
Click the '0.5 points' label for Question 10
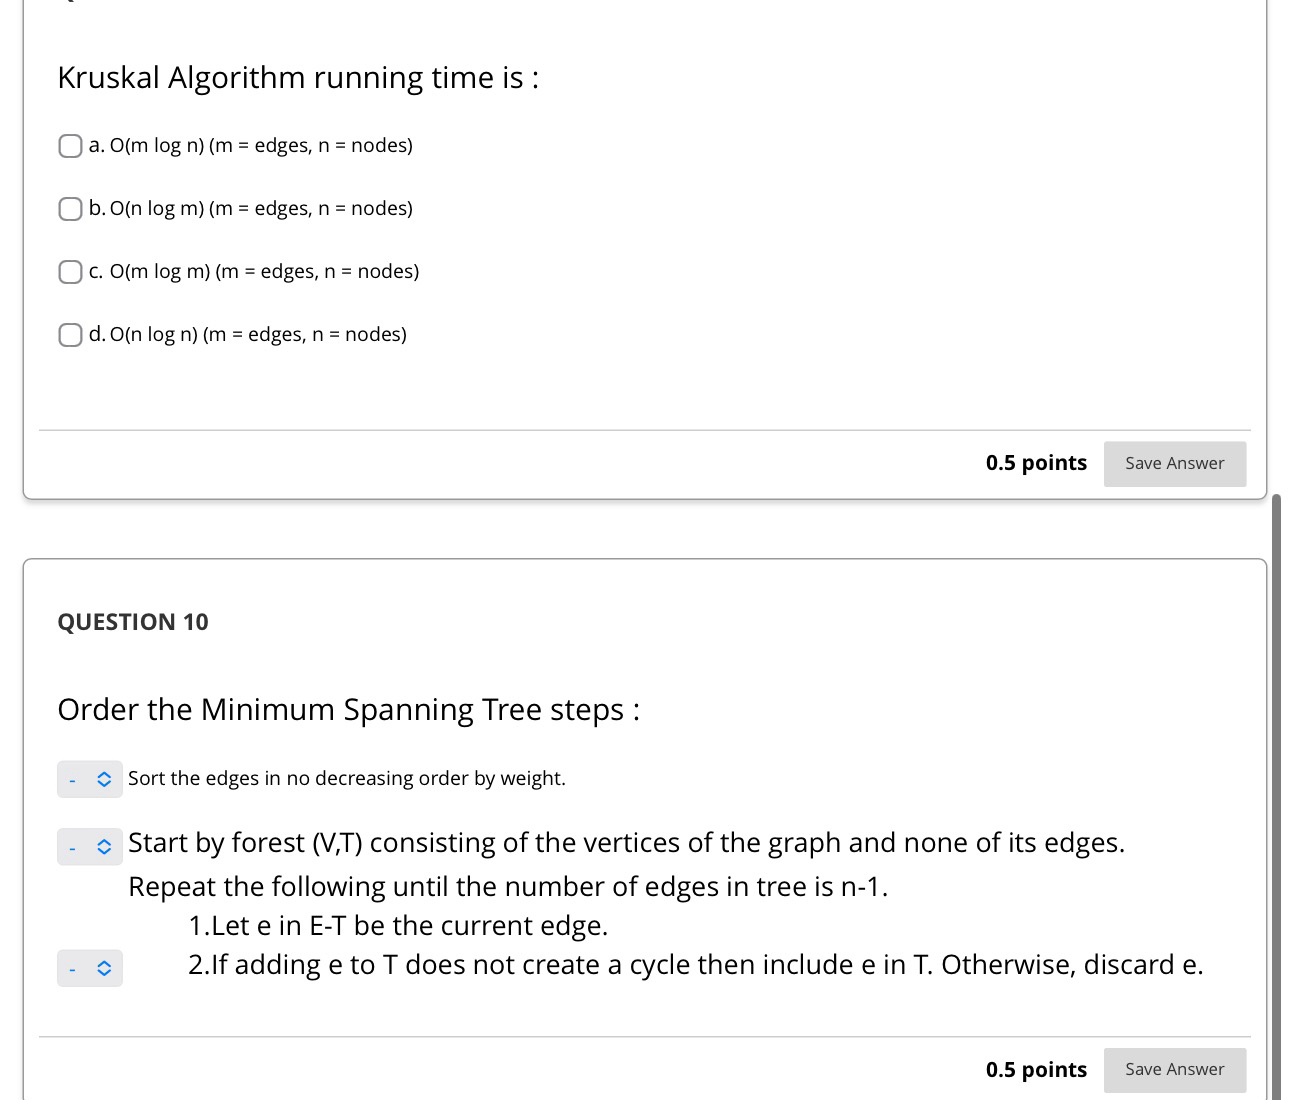pyautogui.click(x=1036, y=1069)
